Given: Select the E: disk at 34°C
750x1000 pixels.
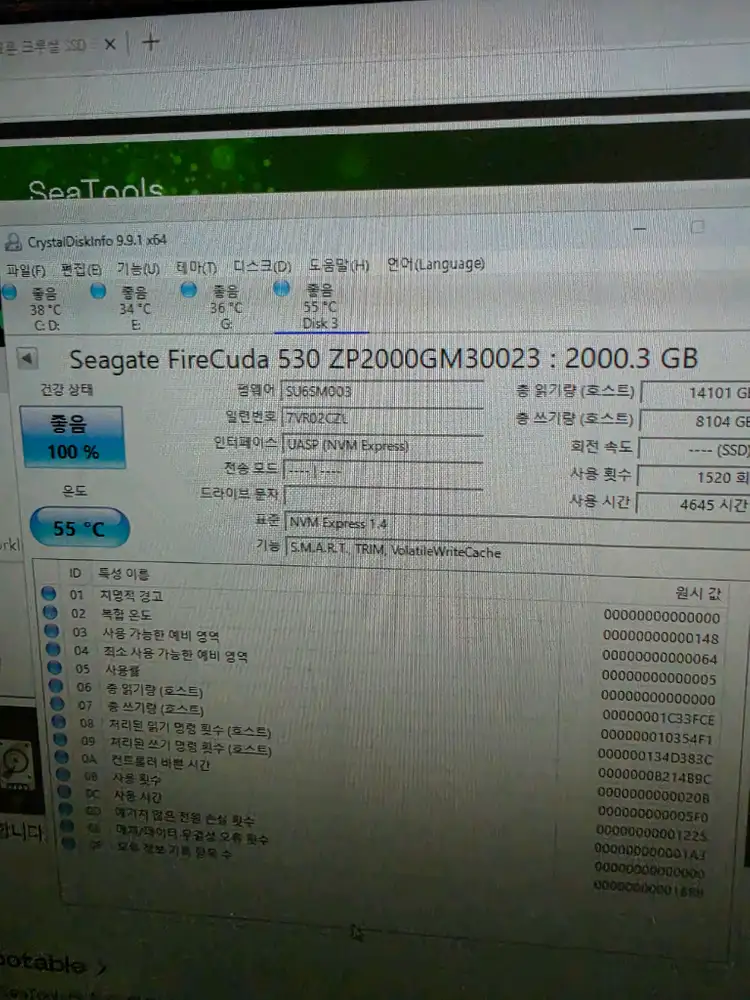Looking at the screenshot, I should click(x=135, y=309).
